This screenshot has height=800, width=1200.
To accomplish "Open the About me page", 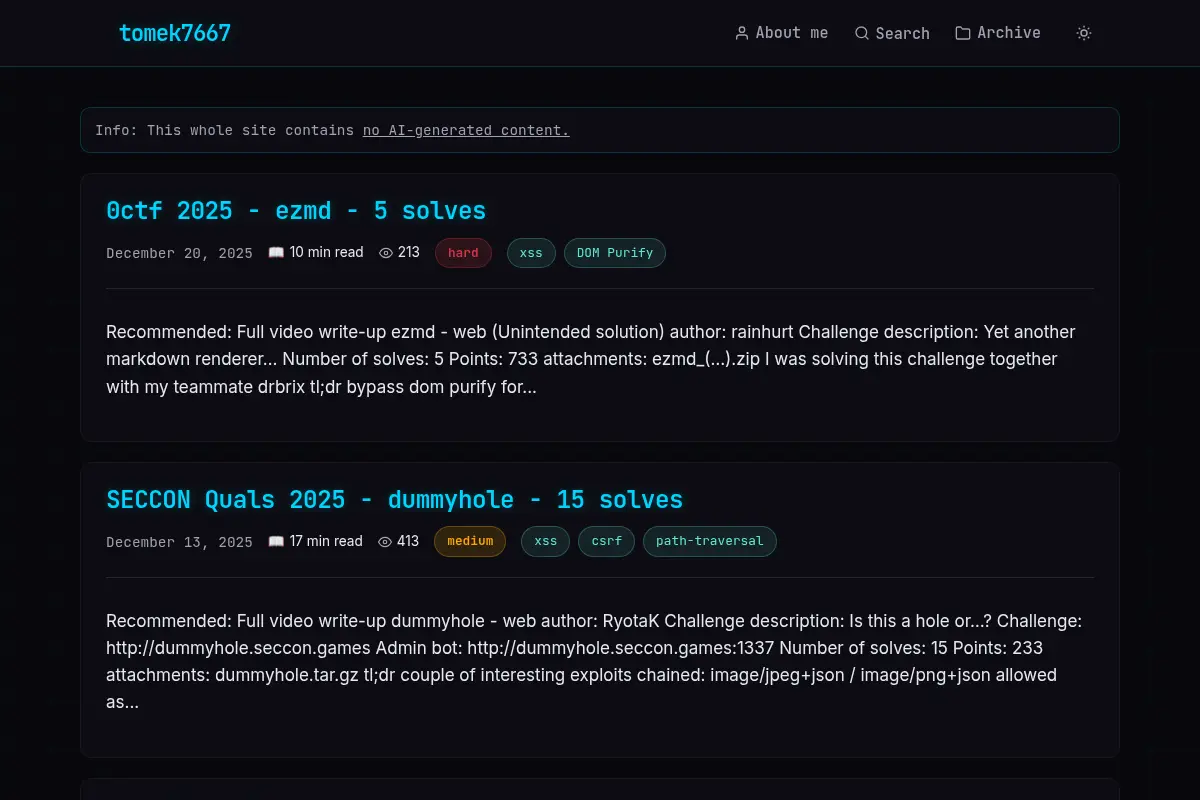I will 782,33.
